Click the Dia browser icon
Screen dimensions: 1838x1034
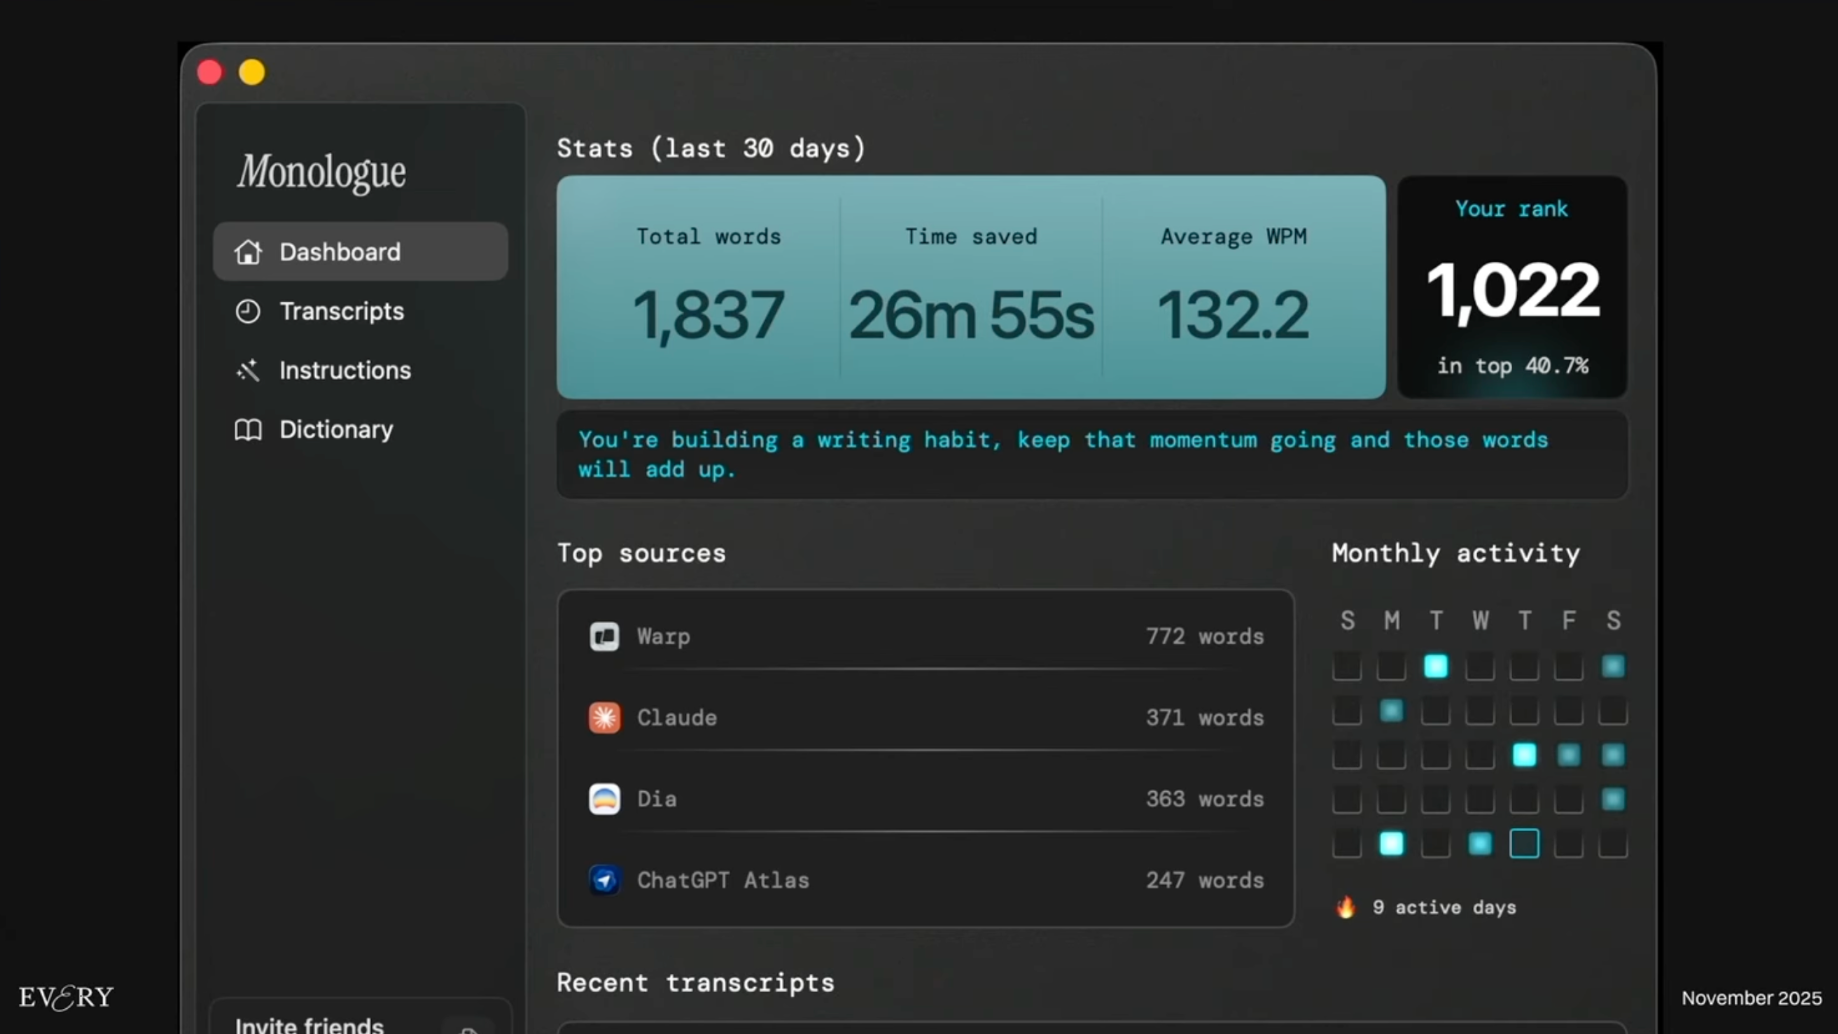click(604, 799)
